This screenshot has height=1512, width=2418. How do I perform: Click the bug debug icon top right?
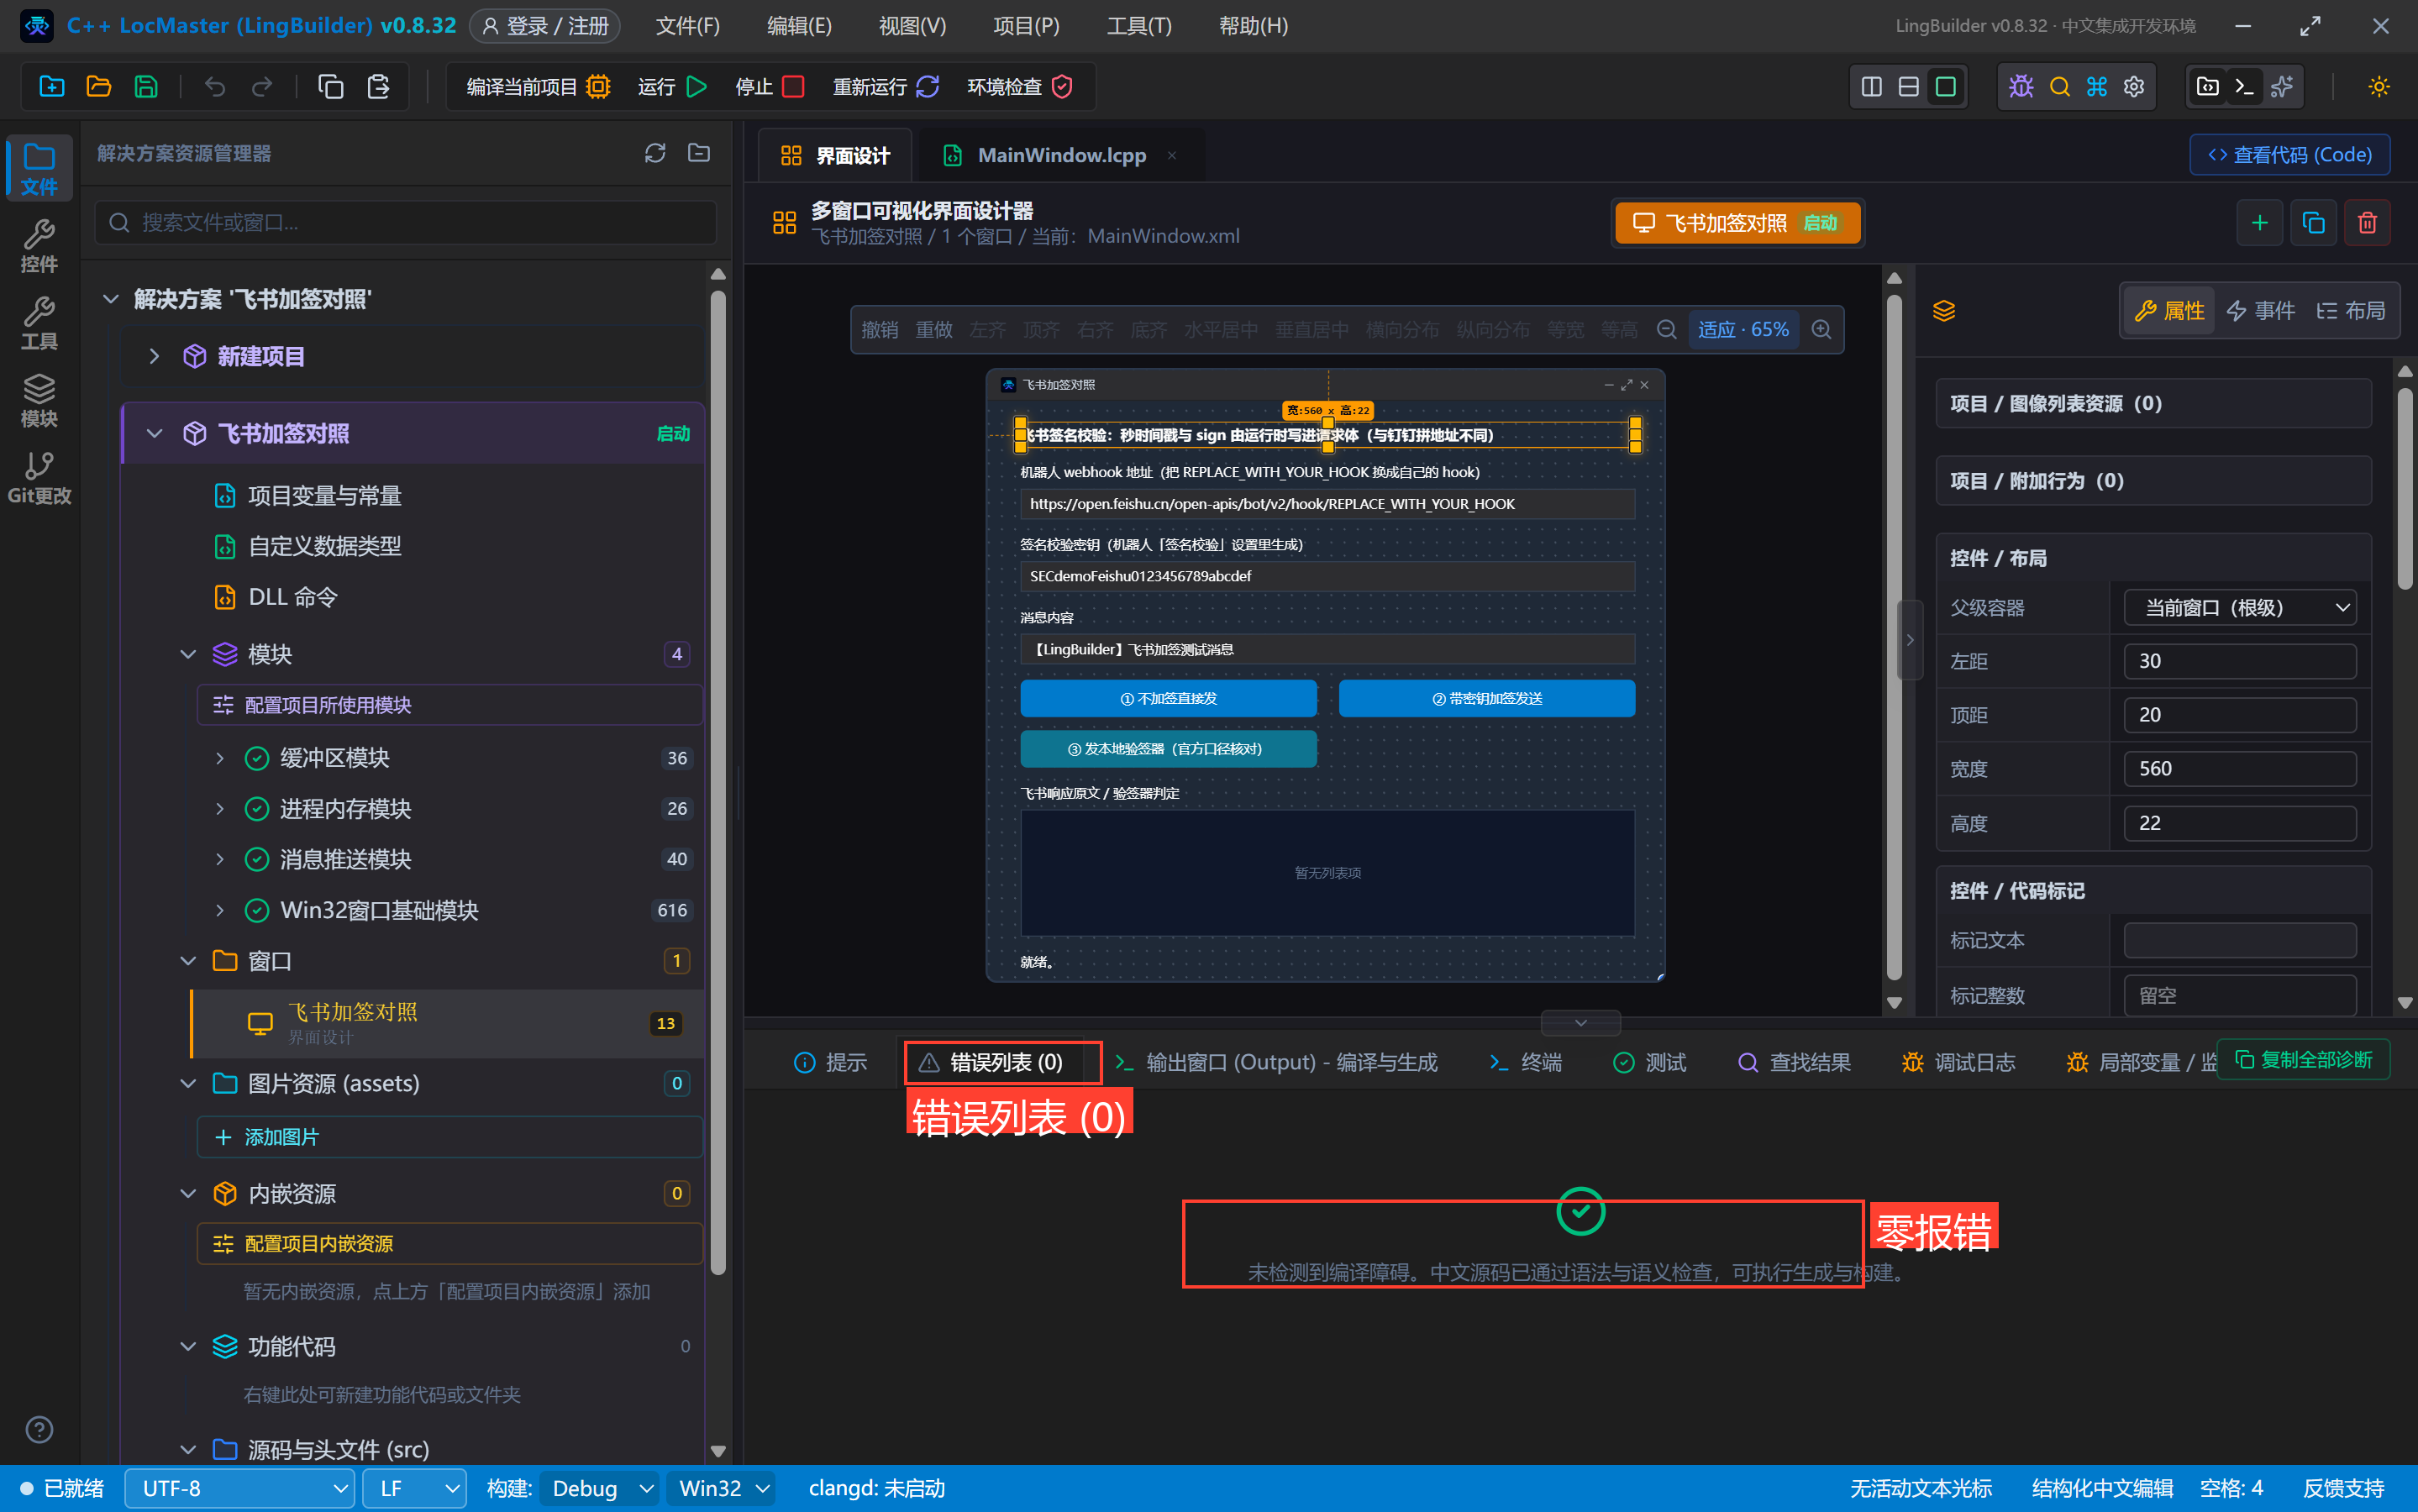(x=2021, y=87)
